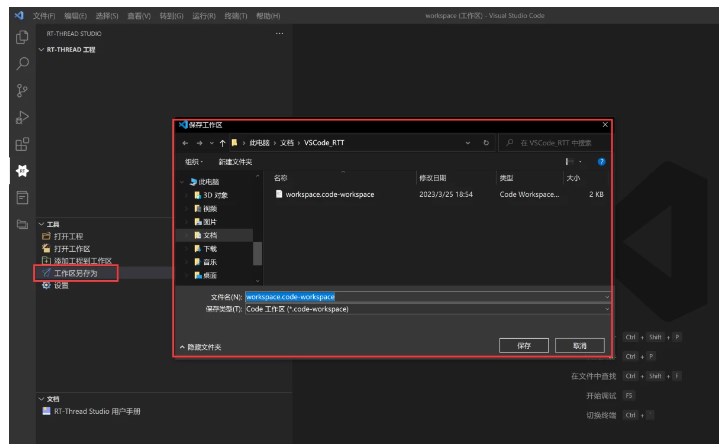Open the 编辑(E) menu

coord(75,16)
